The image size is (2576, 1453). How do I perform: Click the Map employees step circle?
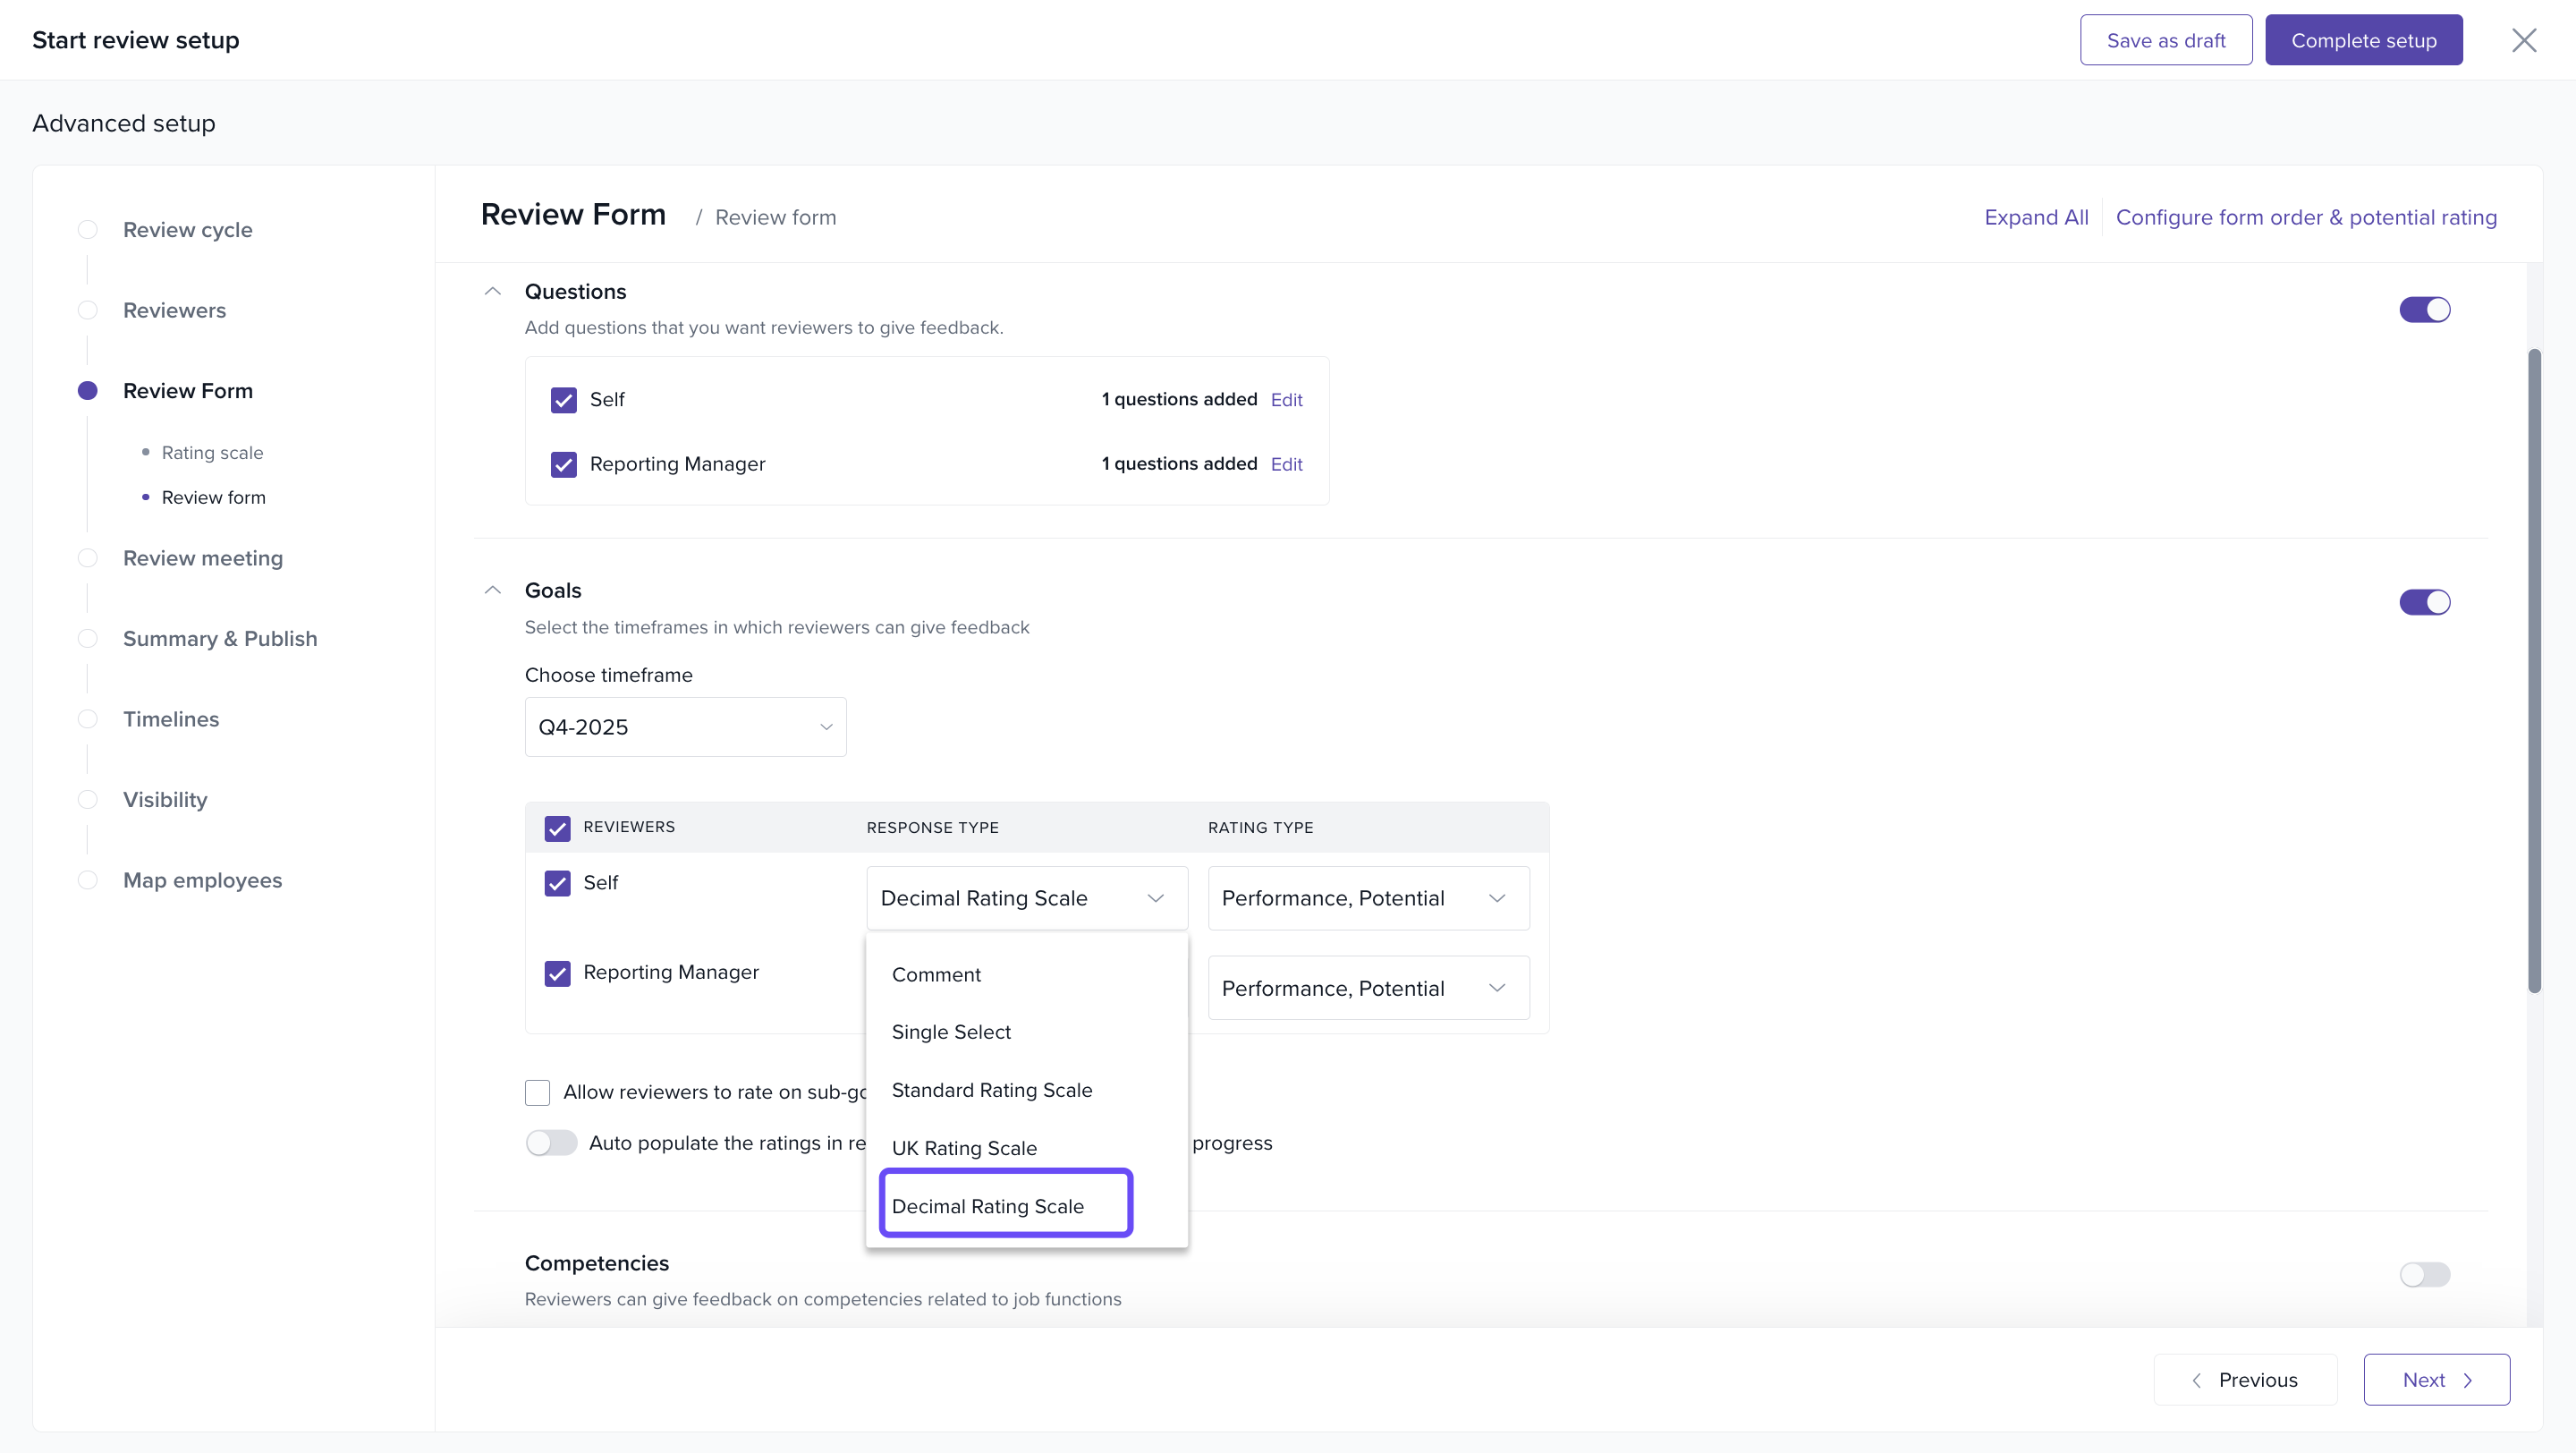tap(88, 880)
